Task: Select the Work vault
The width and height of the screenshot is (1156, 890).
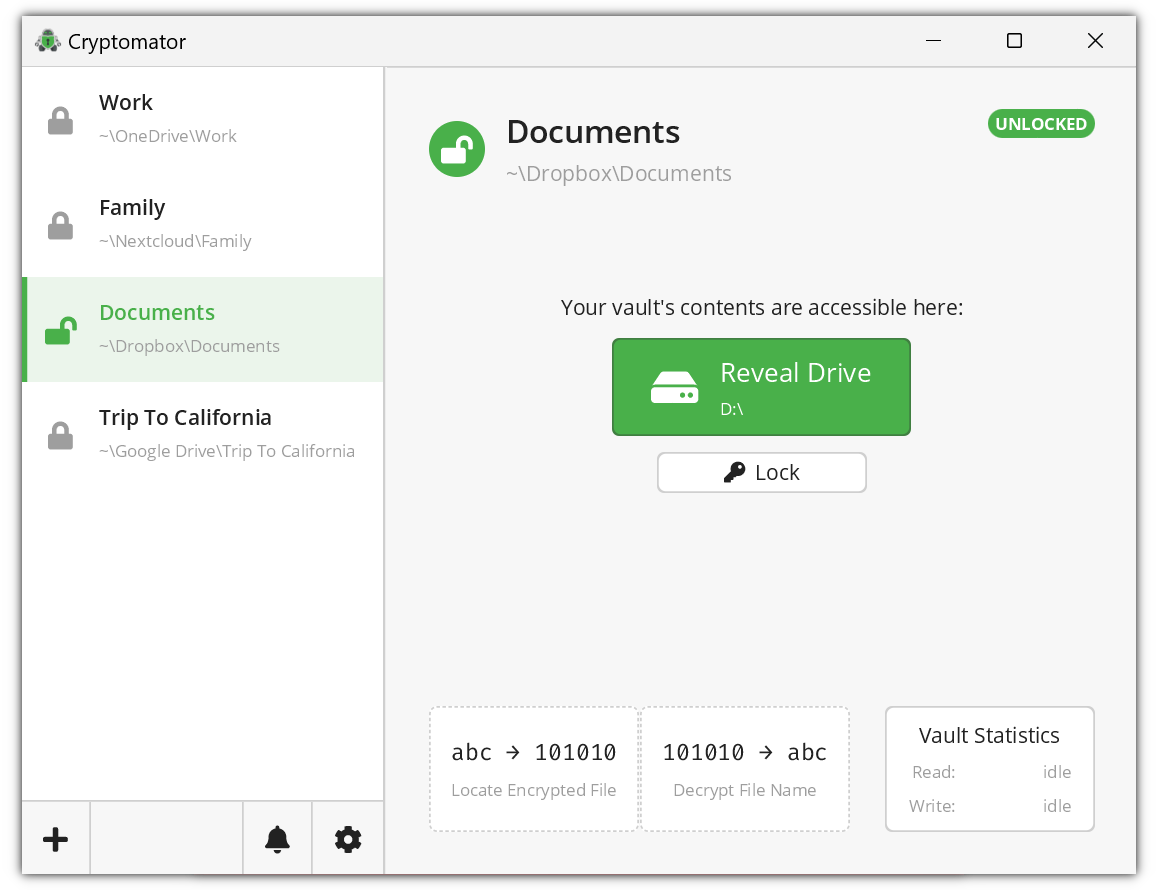Action: [203, 119]
